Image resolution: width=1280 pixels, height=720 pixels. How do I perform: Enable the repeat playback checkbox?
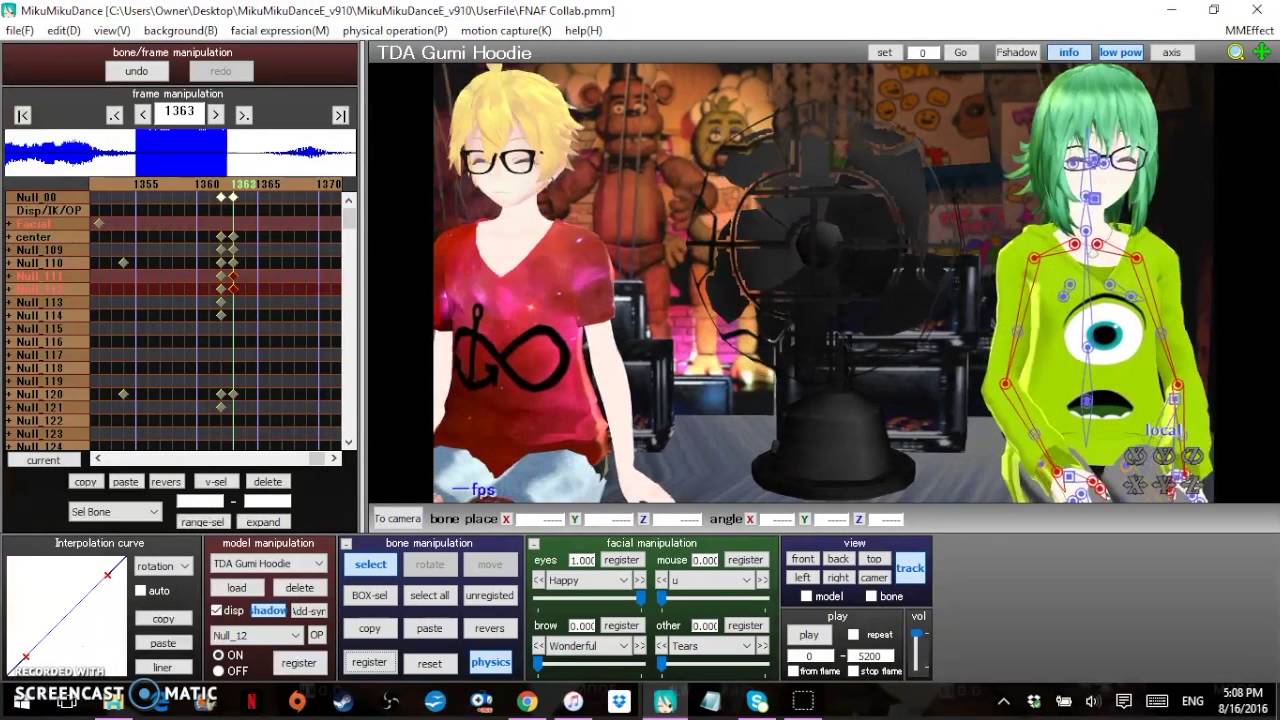(853, 634)
